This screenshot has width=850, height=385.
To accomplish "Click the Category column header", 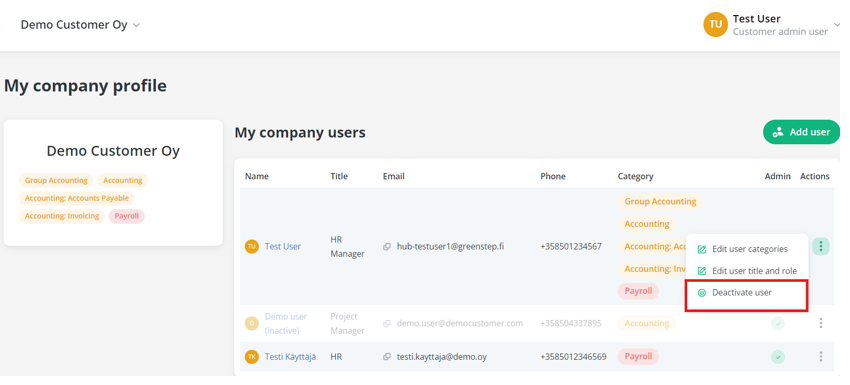I will point(635,176).
